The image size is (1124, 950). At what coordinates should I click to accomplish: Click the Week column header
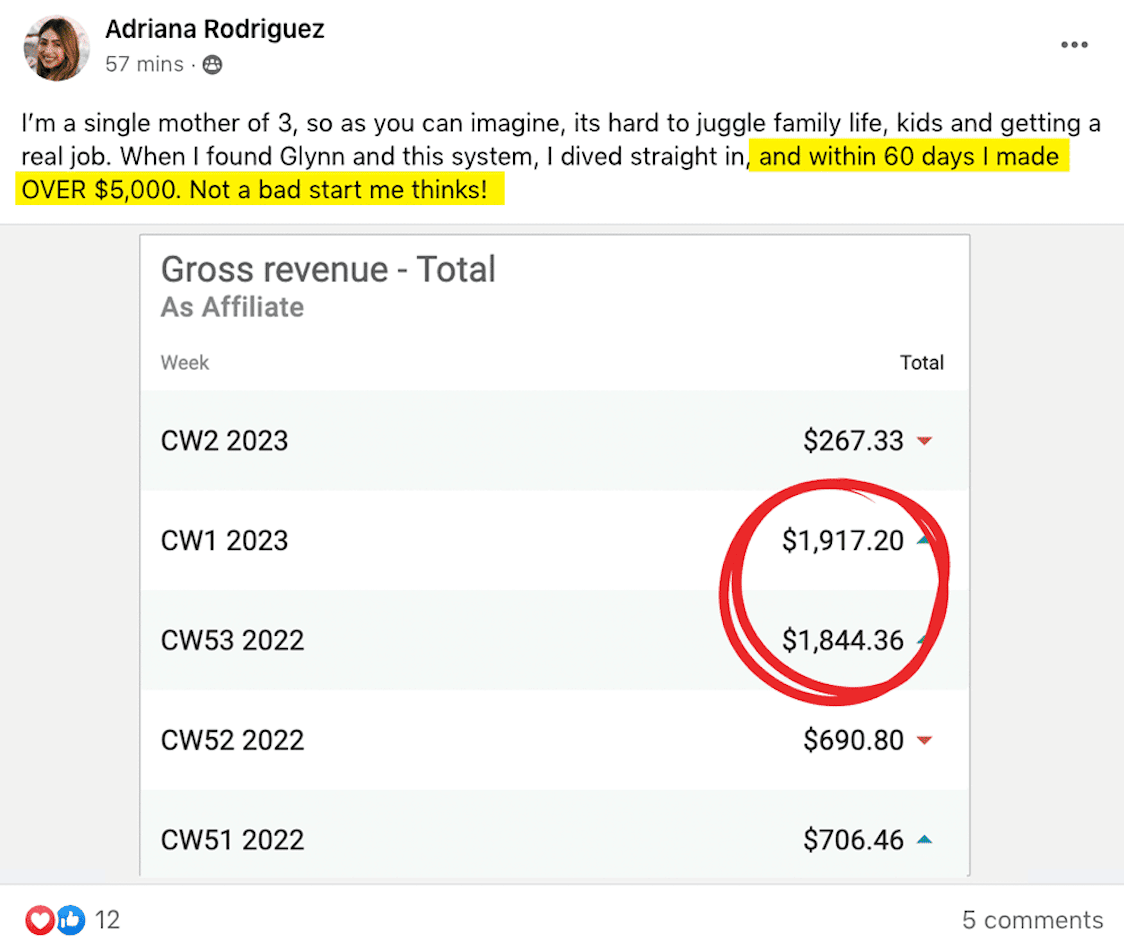click(x=185, y=362)
